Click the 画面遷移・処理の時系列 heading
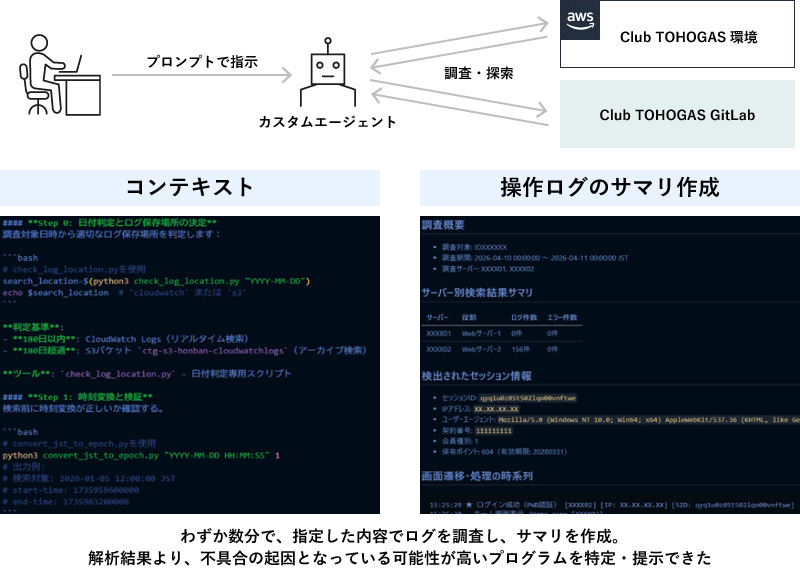The image size is (800, 570). coord(477,476)
